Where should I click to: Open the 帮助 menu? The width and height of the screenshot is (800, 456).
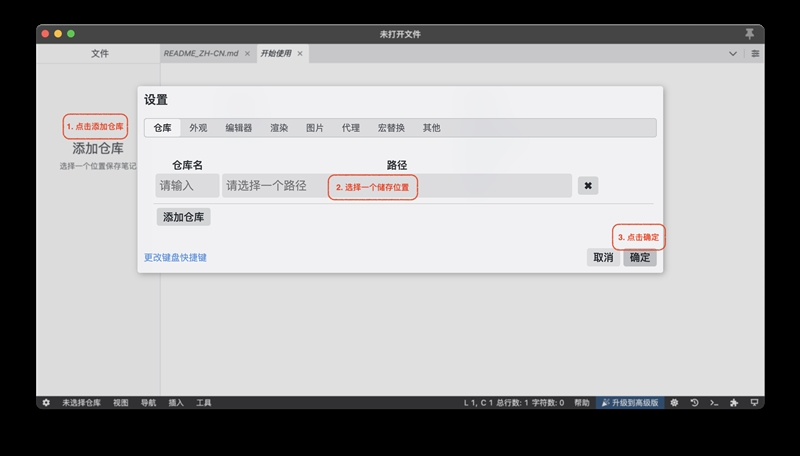(582, 403)
